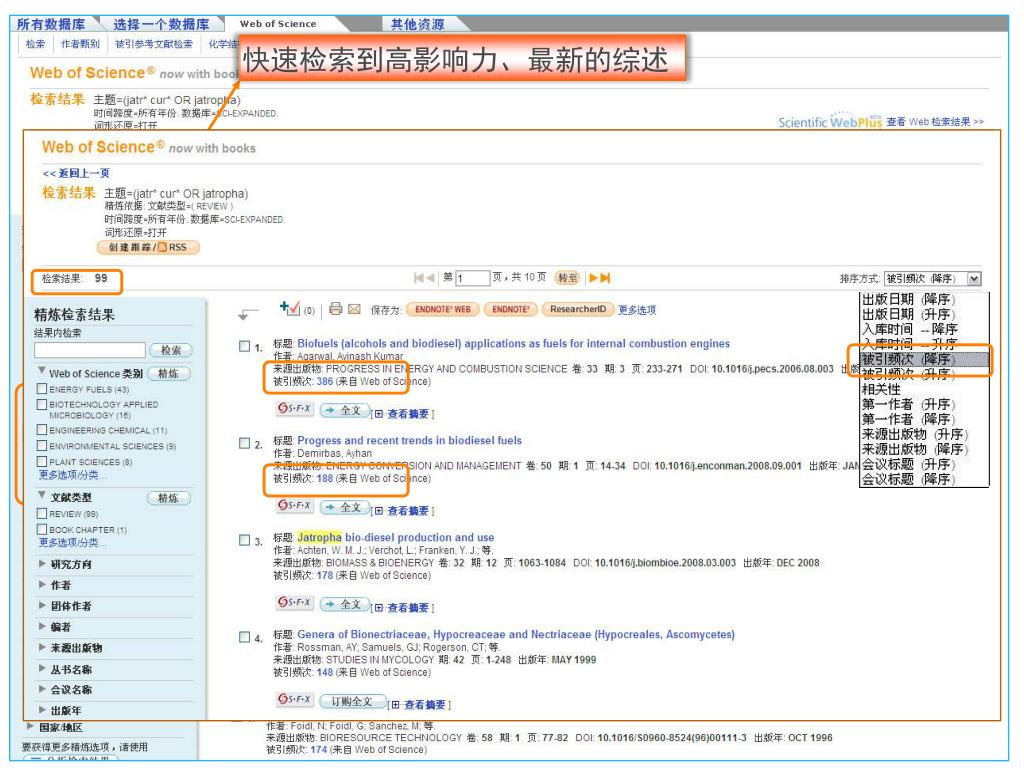The height and width of the screenshot is (768, 1024).
Task: Click 创建跟踪 / RSS button
Action: pyautogui.click(x=148, y=248)
